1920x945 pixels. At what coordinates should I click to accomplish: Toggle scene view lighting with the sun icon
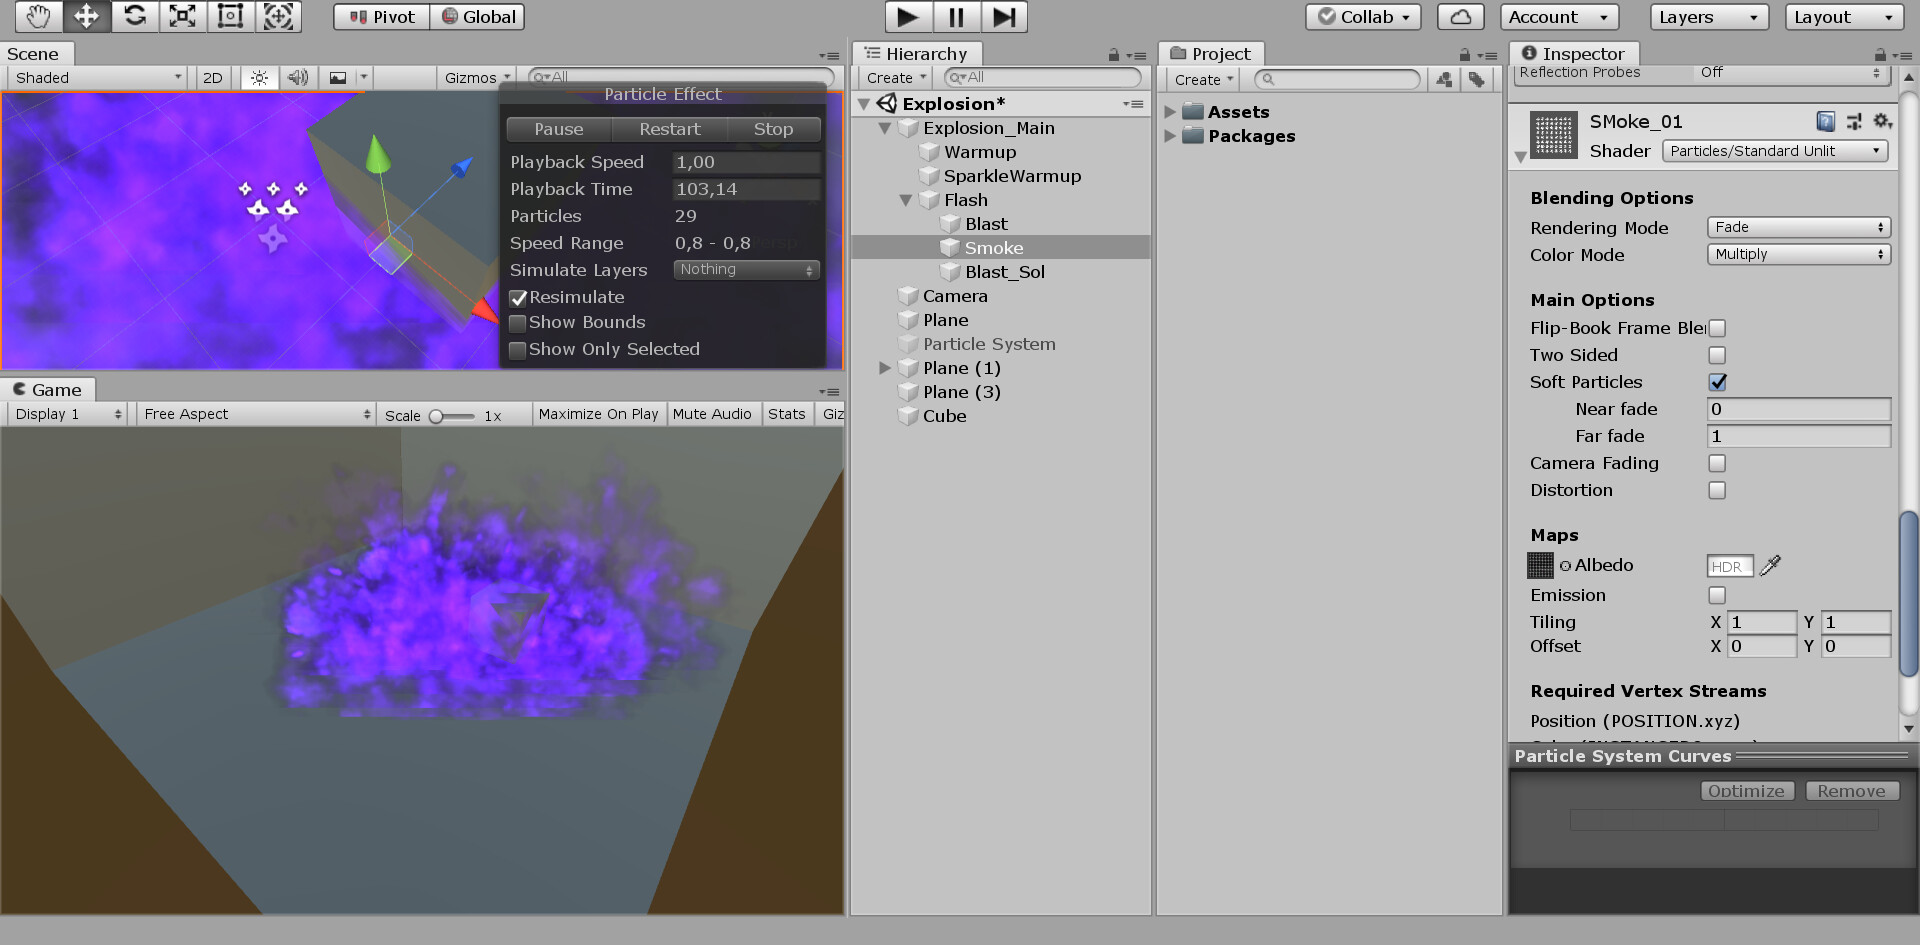[258, 77]
